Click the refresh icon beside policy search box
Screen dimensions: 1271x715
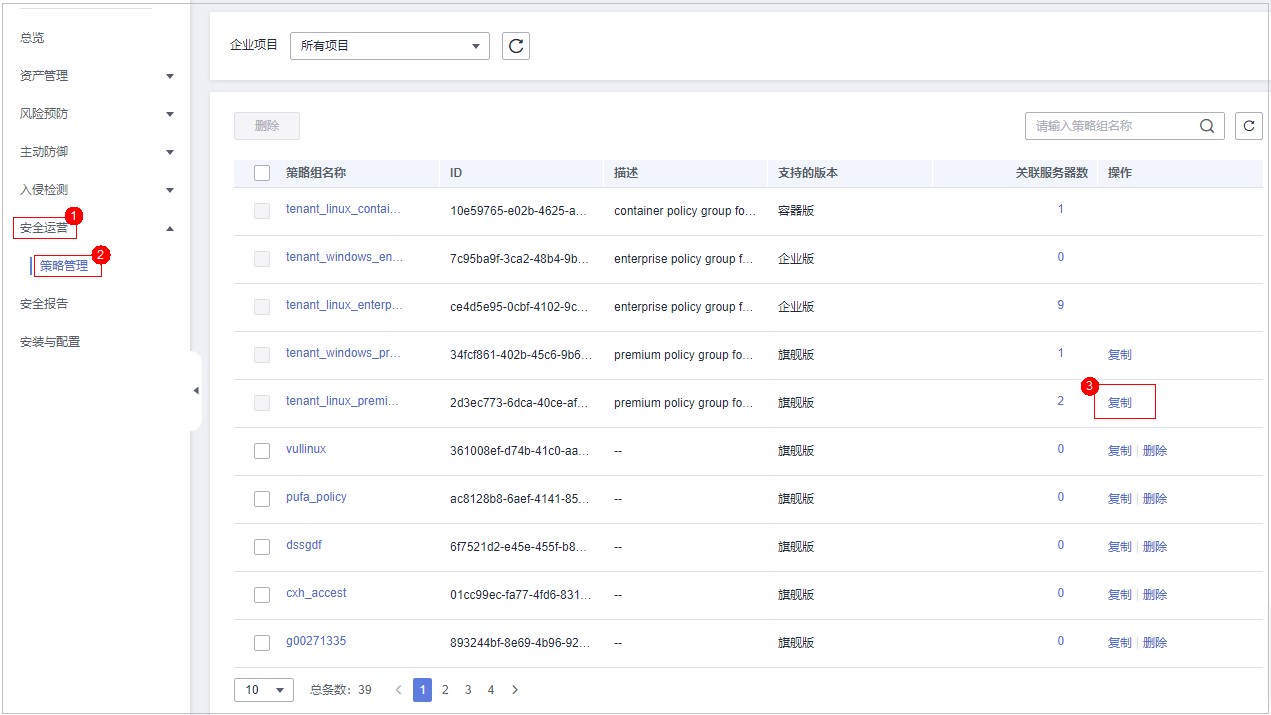tap(1248, 126)
